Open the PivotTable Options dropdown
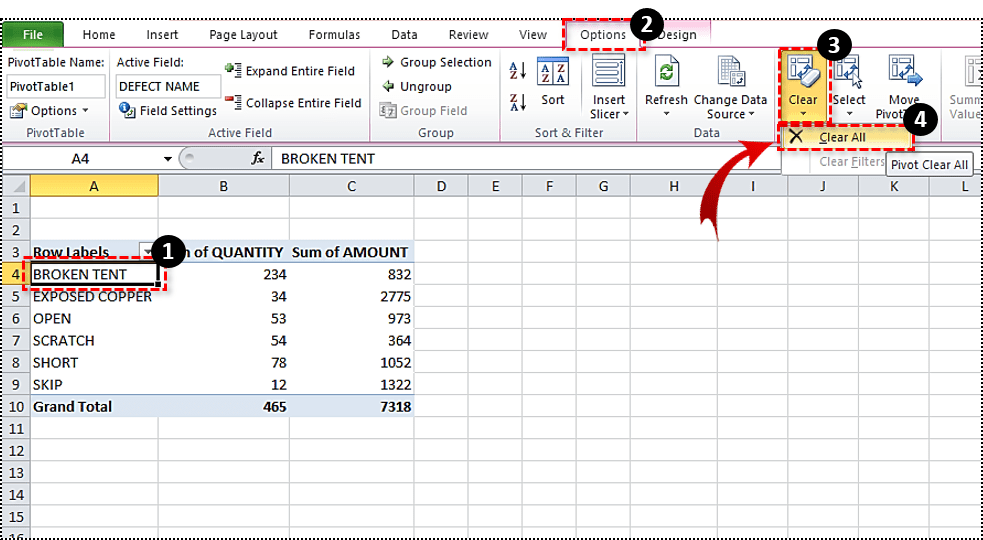The height and width of the screenshot is (540, 983). coord(52,111)
